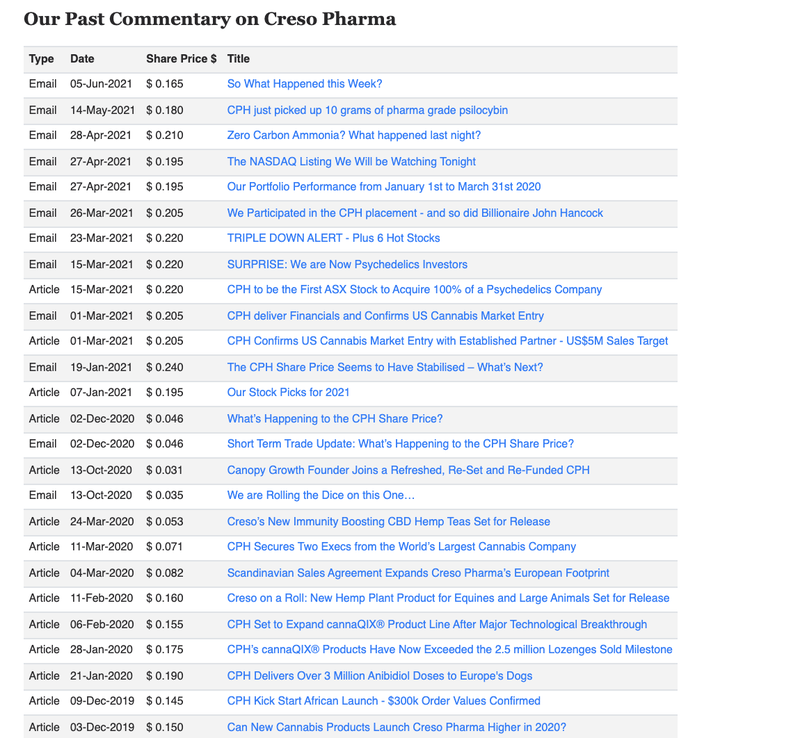Open 'SURPRISE: We are Now Psychedelics Investors'
This screenshot has height=738, width=800.
(x=347, y=265)
